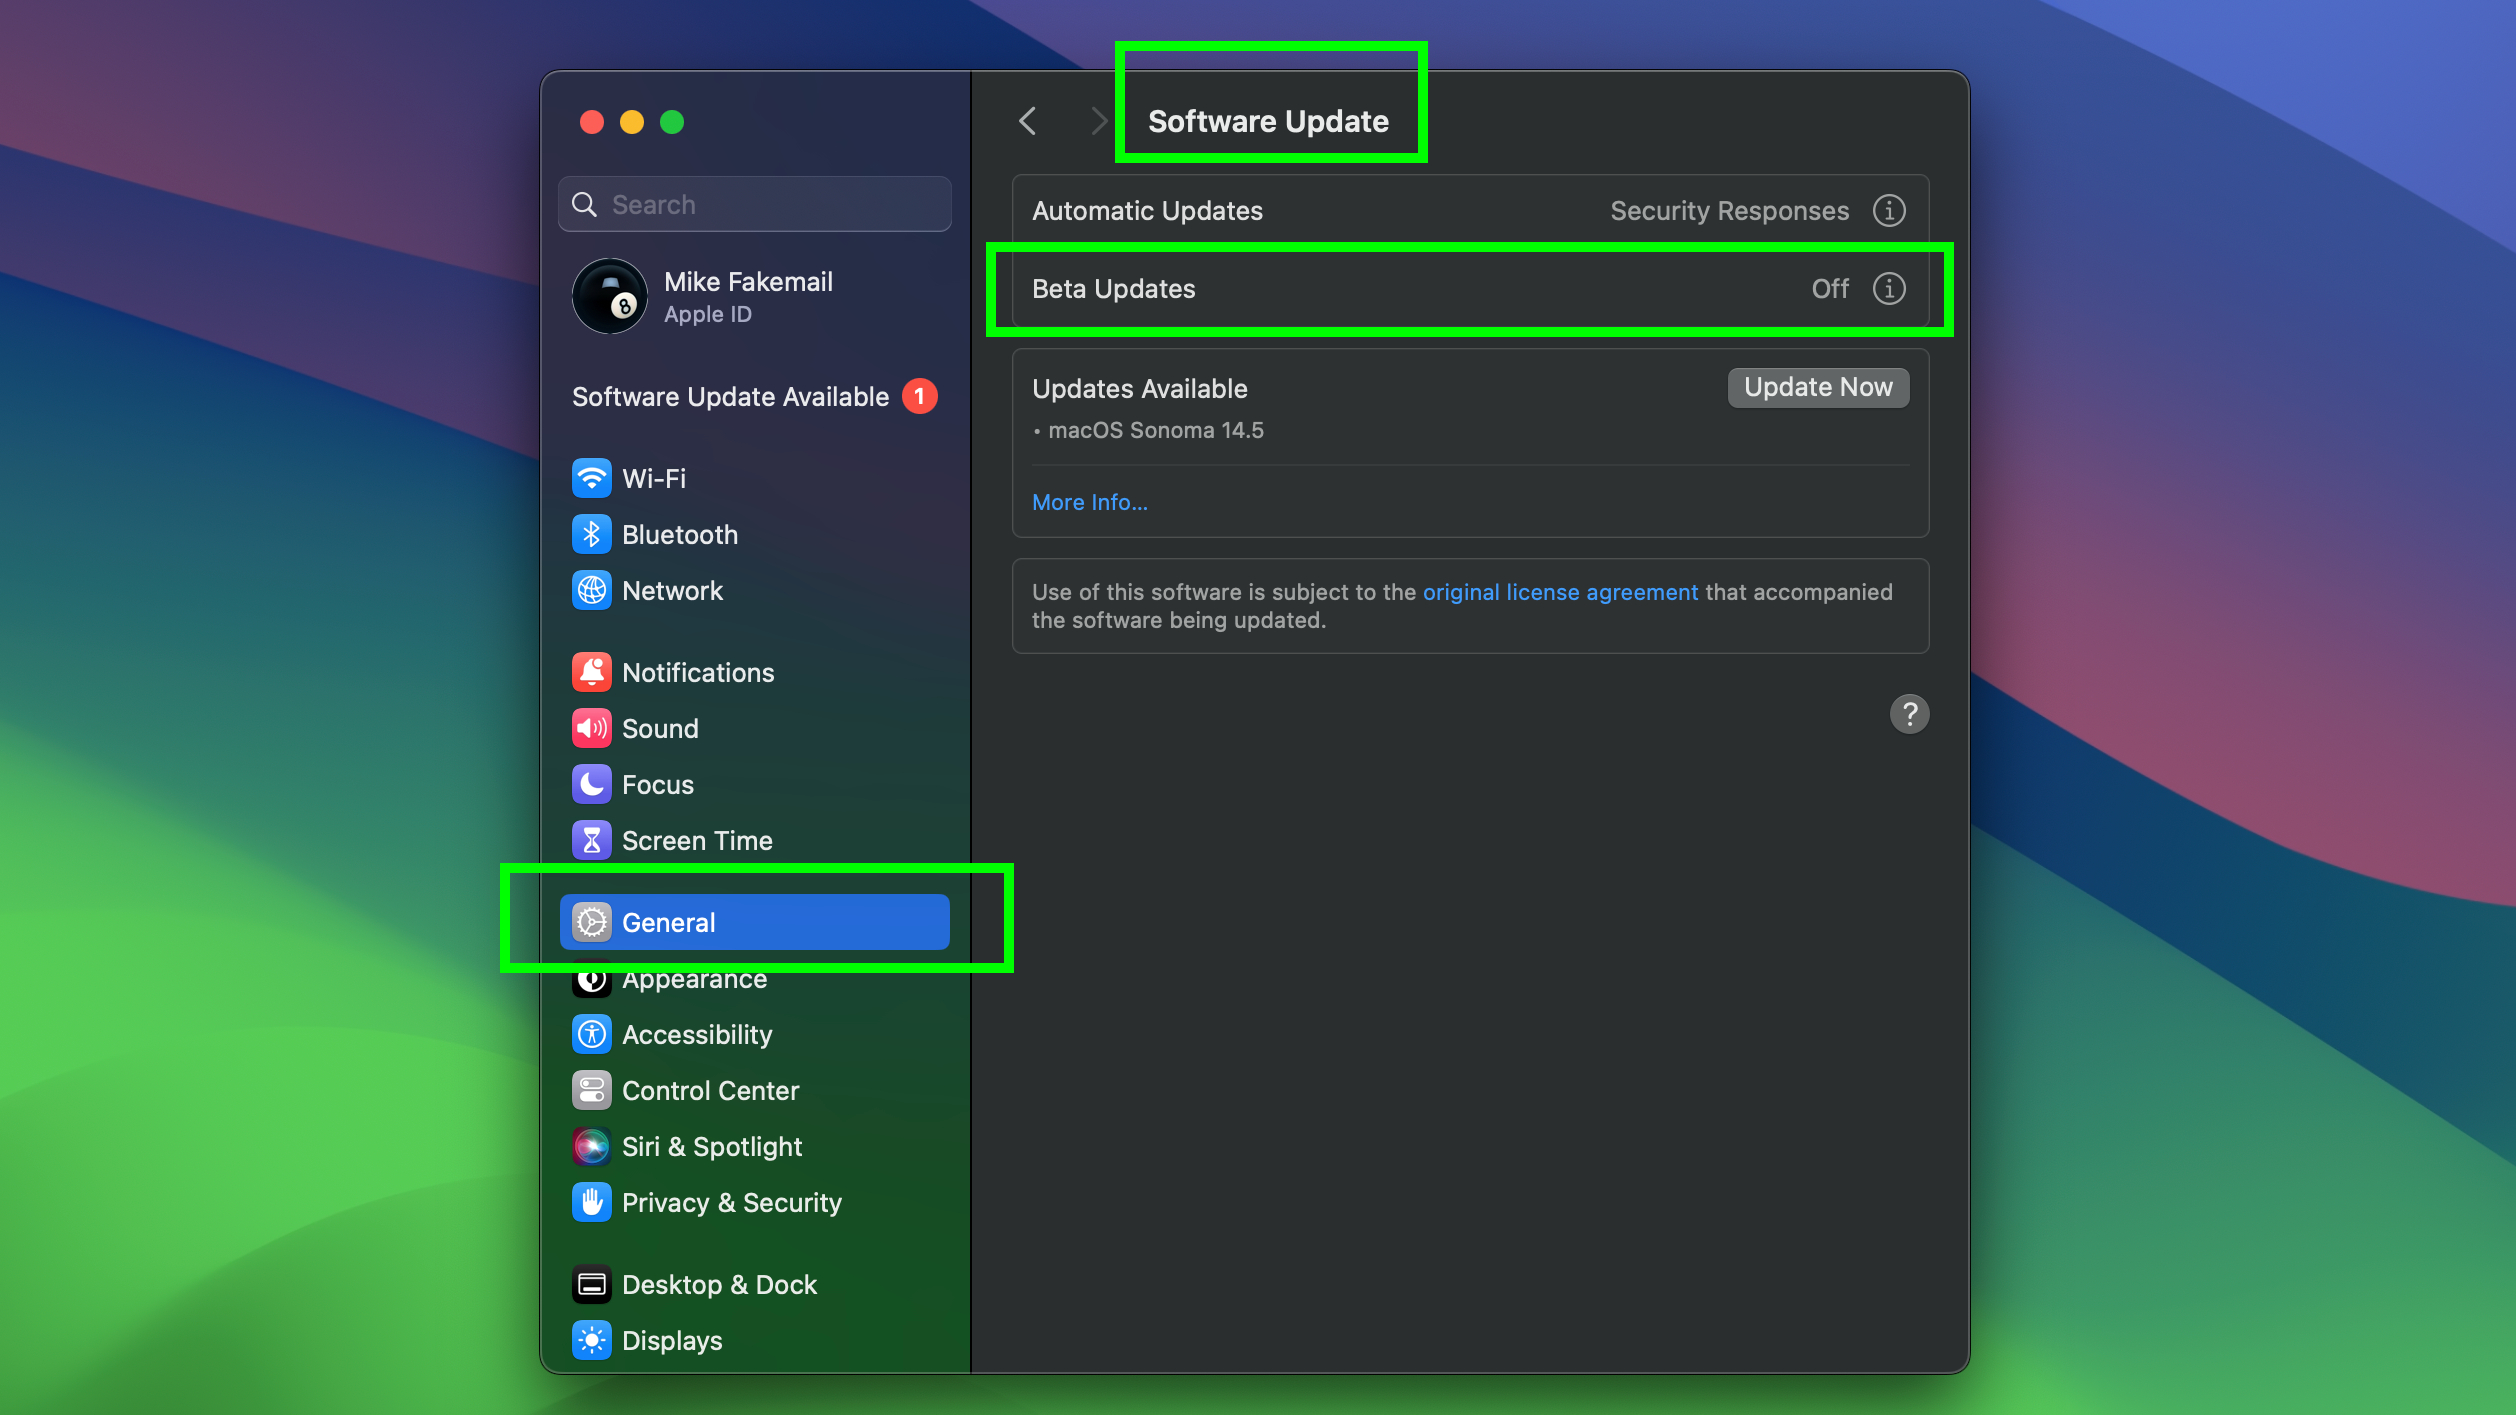The width and height of the screenshot is (2516, 1415).
Task: Open Displays settings from the sidebar
Action: [672, 1340]
